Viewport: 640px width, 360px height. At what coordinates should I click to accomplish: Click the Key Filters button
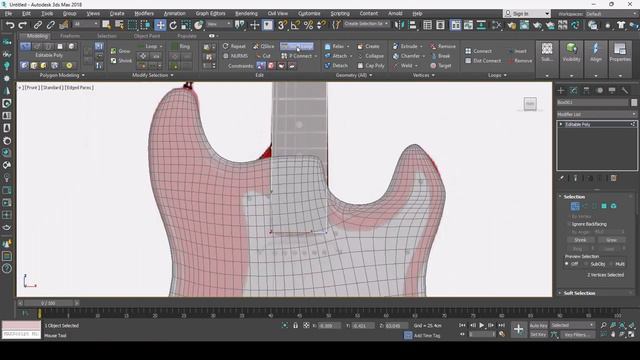(577, 335)
